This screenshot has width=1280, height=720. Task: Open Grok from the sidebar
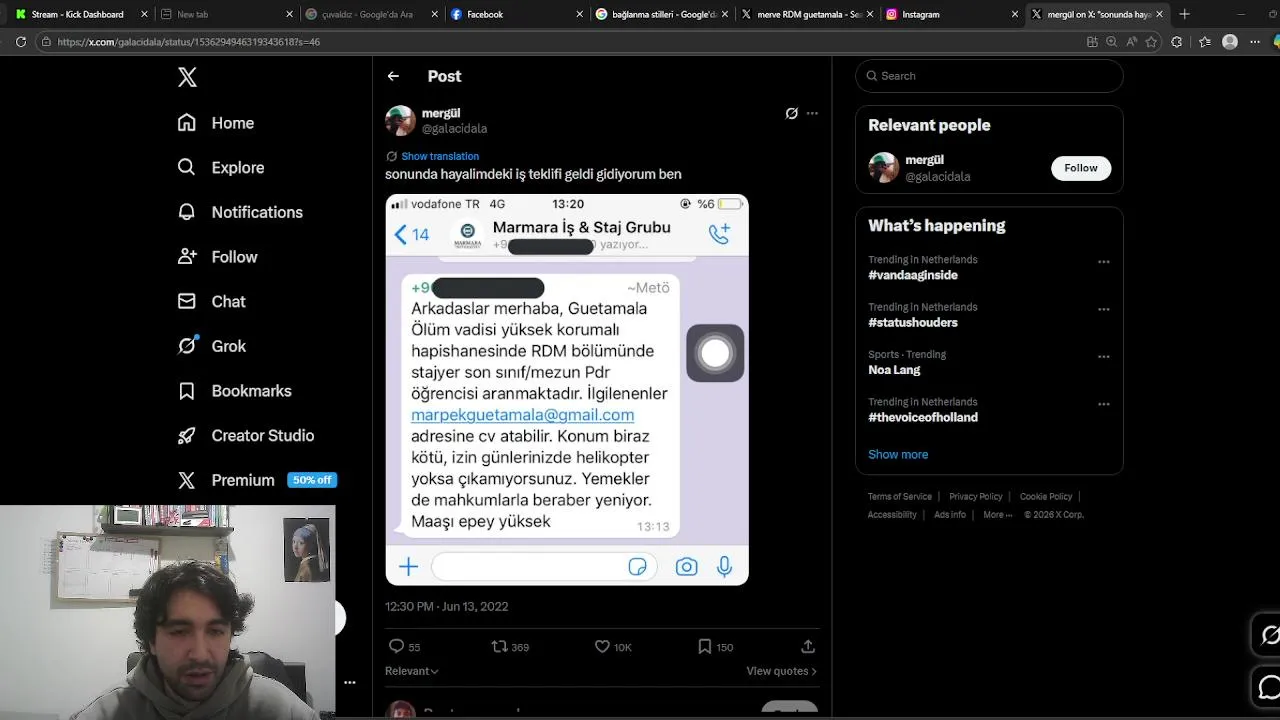coord(211,346)
